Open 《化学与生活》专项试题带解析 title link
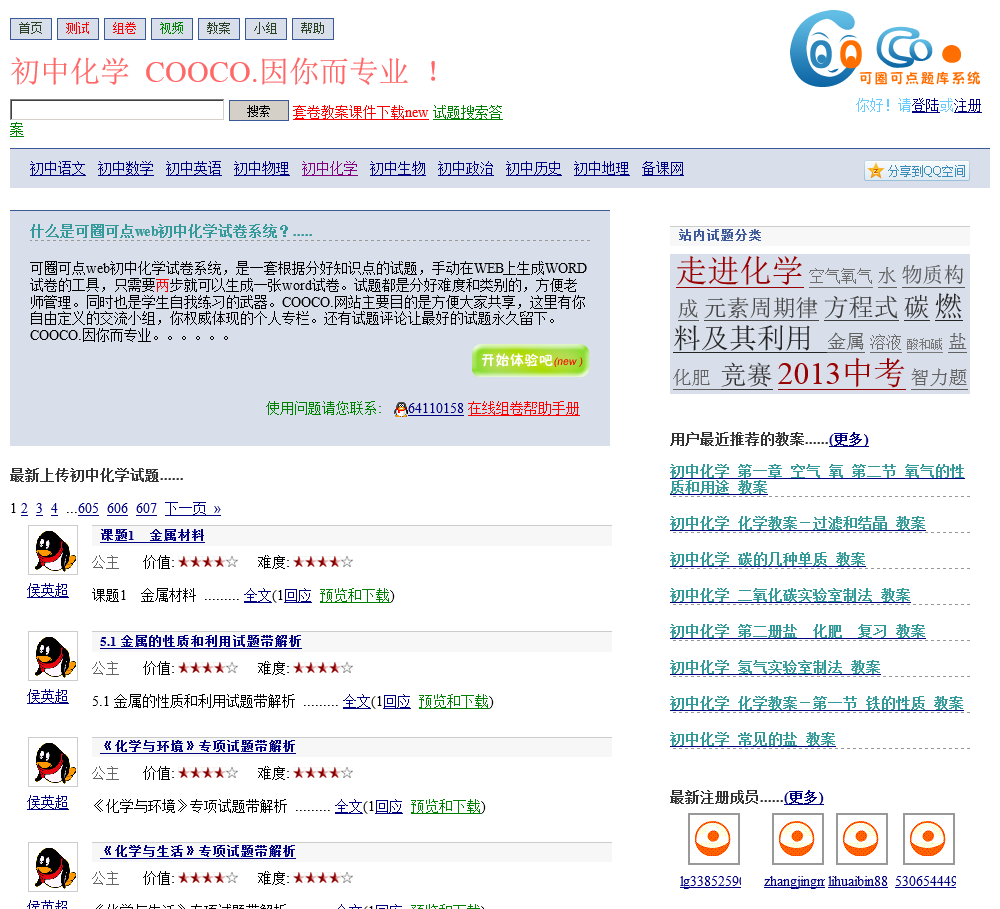The height and width of the screenshot is (909, 1000). click(x=198, y=852)
